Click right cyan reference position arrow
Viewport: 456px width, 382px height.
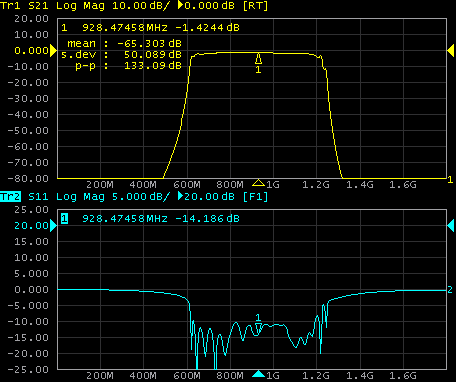tap(450, 226)
